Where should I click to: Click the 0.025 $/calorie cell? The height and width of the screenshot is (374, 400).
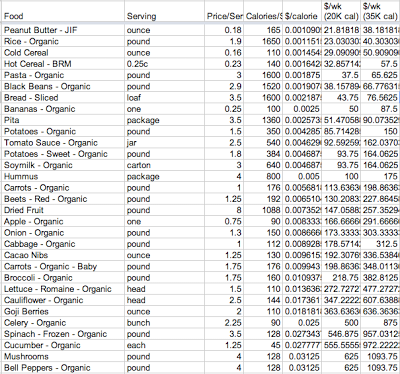[302, 323]
